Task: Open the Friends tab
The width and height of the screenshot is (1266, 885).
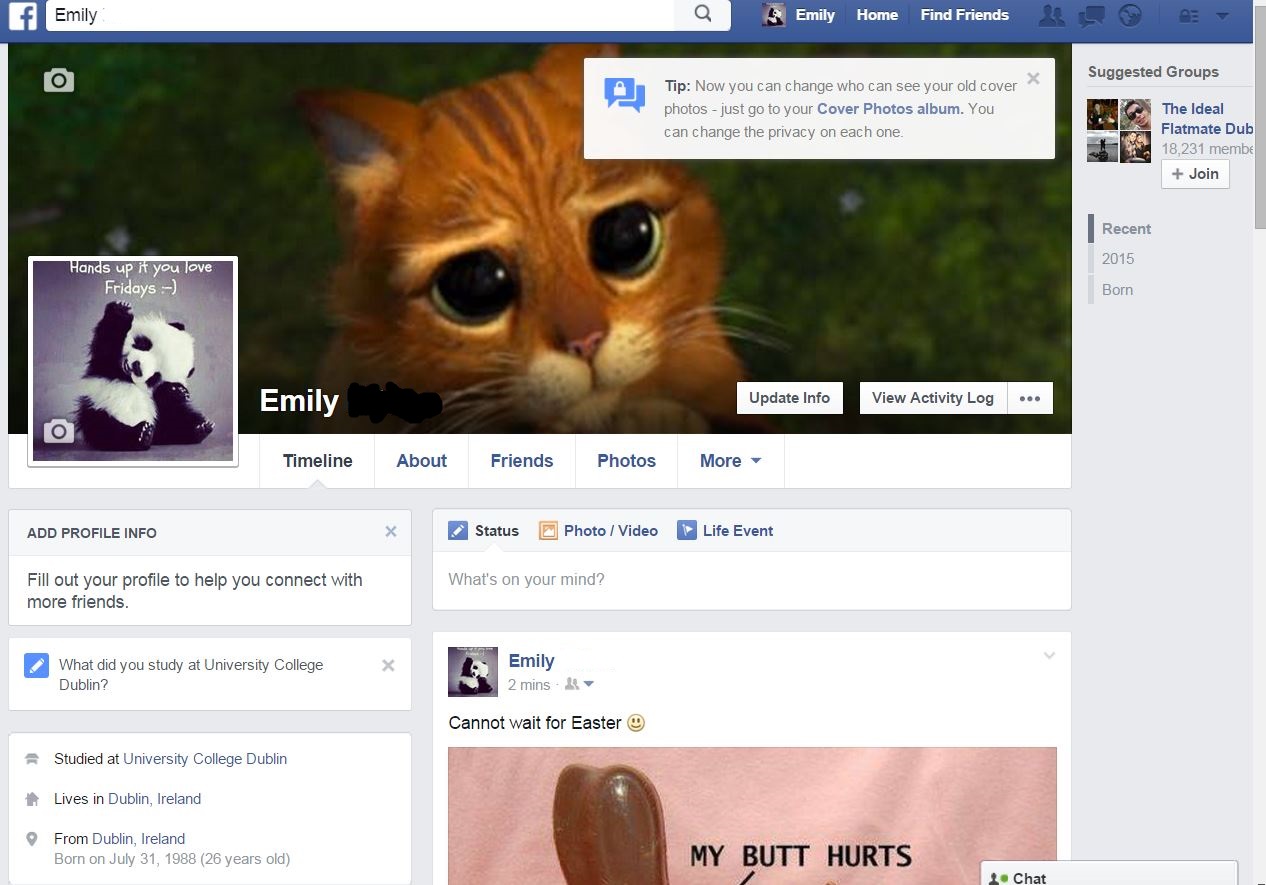Action: click(x=521, y=461)
